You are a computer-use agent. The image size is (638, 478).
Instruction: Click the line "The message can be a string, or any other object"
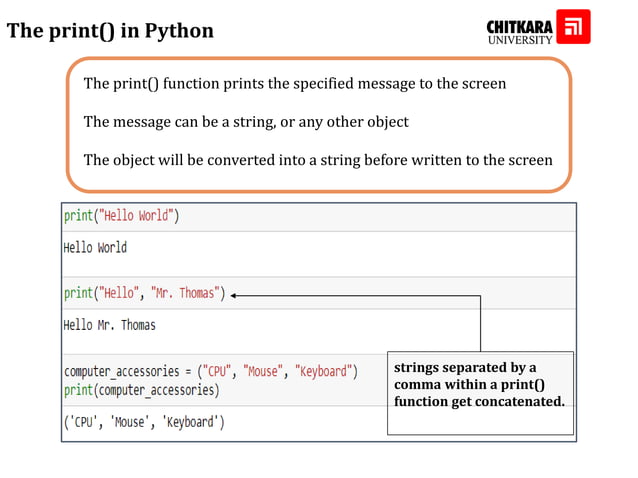coord(246,122)
